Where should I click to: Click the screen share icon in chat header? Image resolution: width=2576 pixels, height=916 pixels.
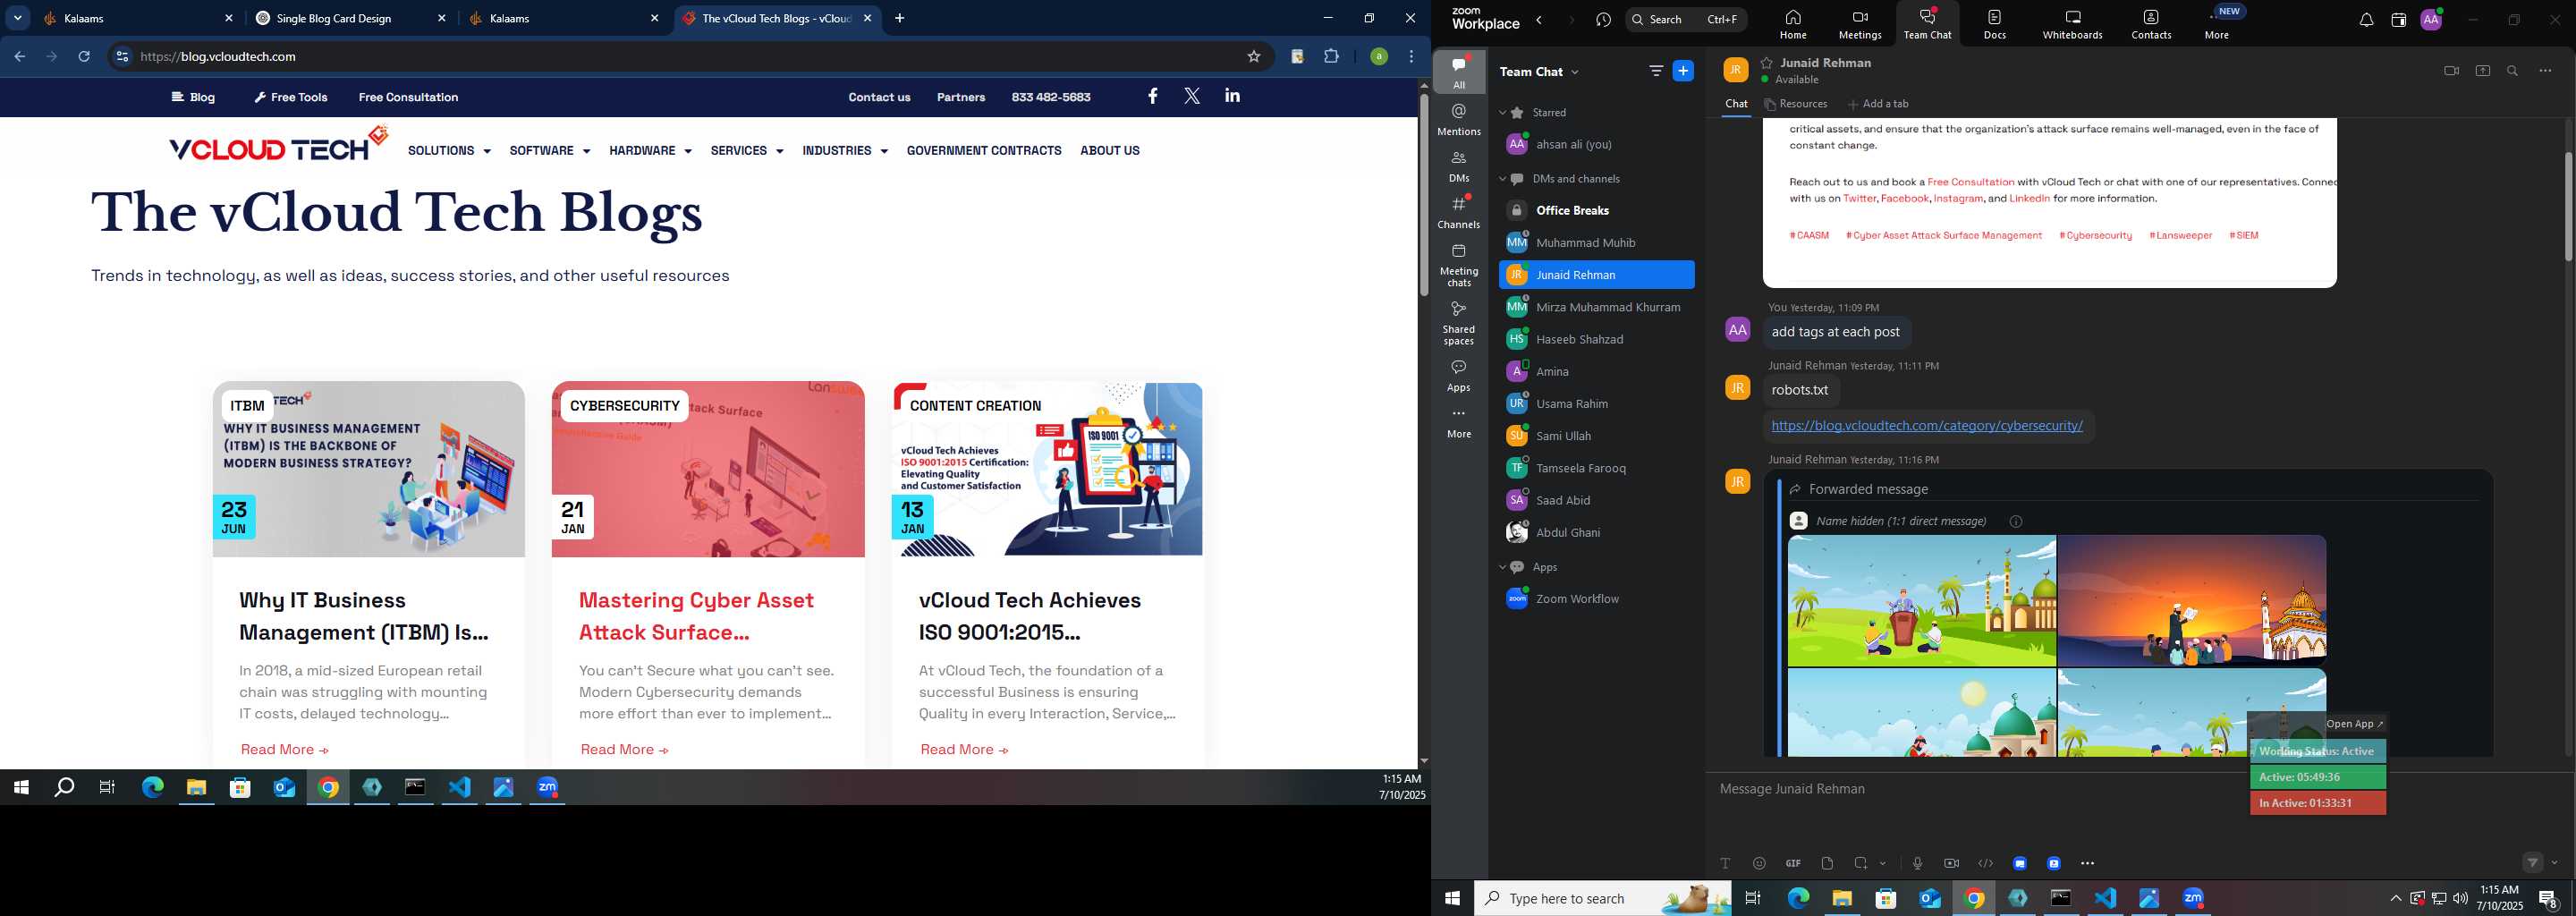(x=2482, y=71)
